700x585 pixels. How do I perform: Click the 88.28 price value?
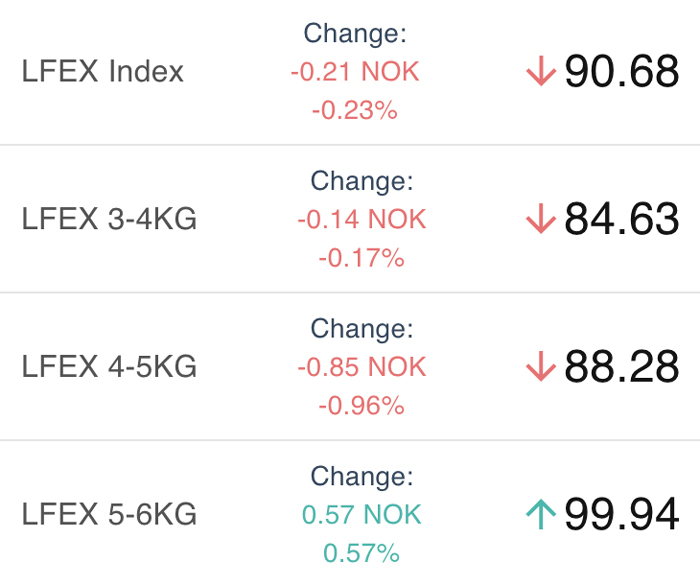tap(622, 367)
